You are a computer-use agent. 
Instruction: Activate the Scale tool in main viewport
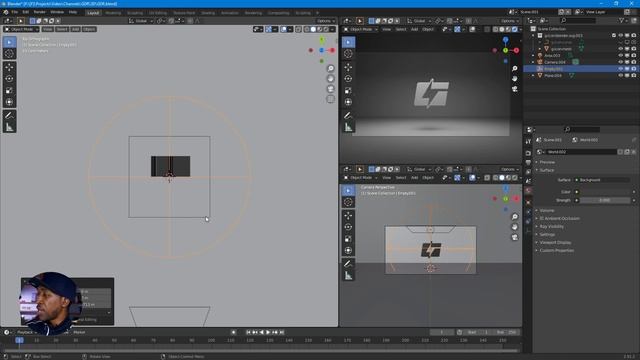(x=9, y=91)
